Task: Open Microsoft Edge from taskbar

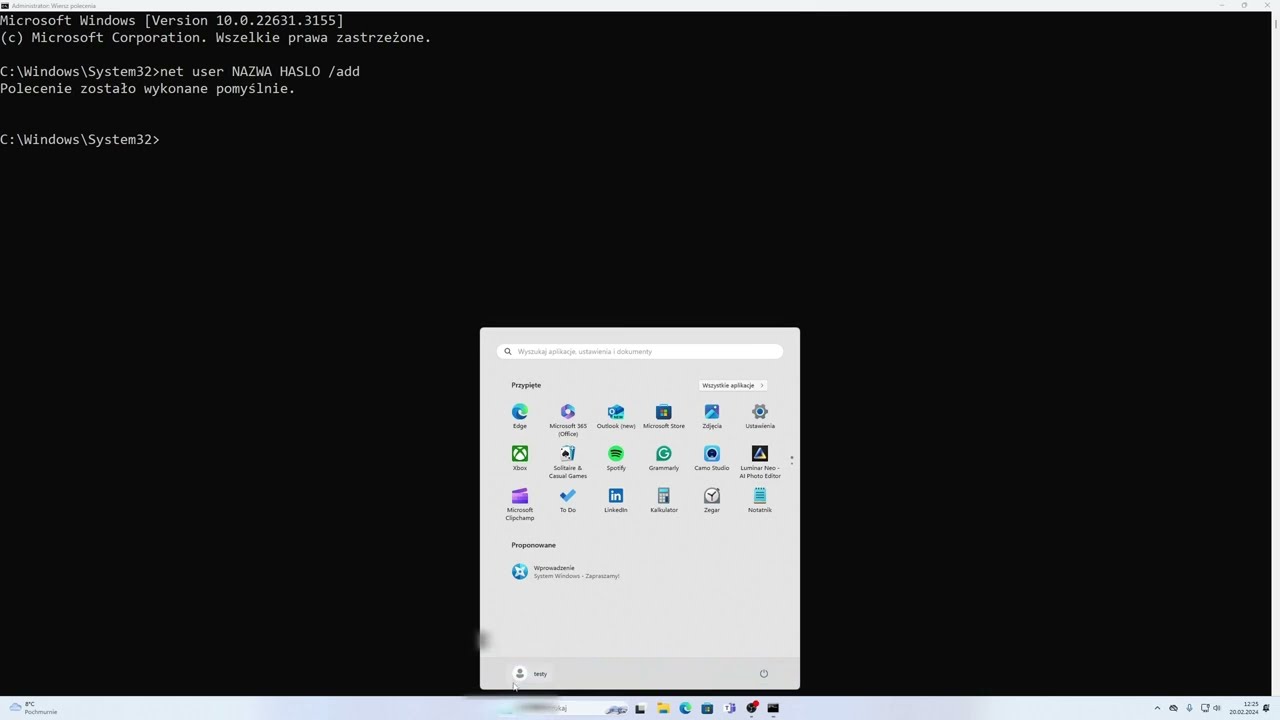Action: (x=685, y=708)
